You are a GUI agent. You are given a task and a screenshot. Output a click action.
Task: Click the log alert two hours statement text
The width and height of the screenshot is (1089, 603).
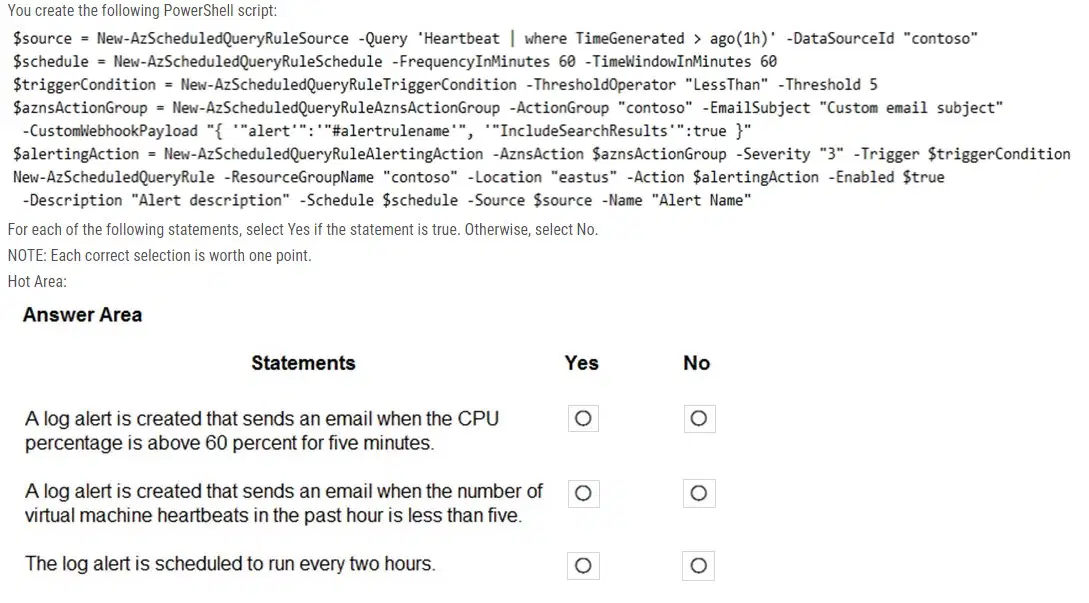point(231,563)
